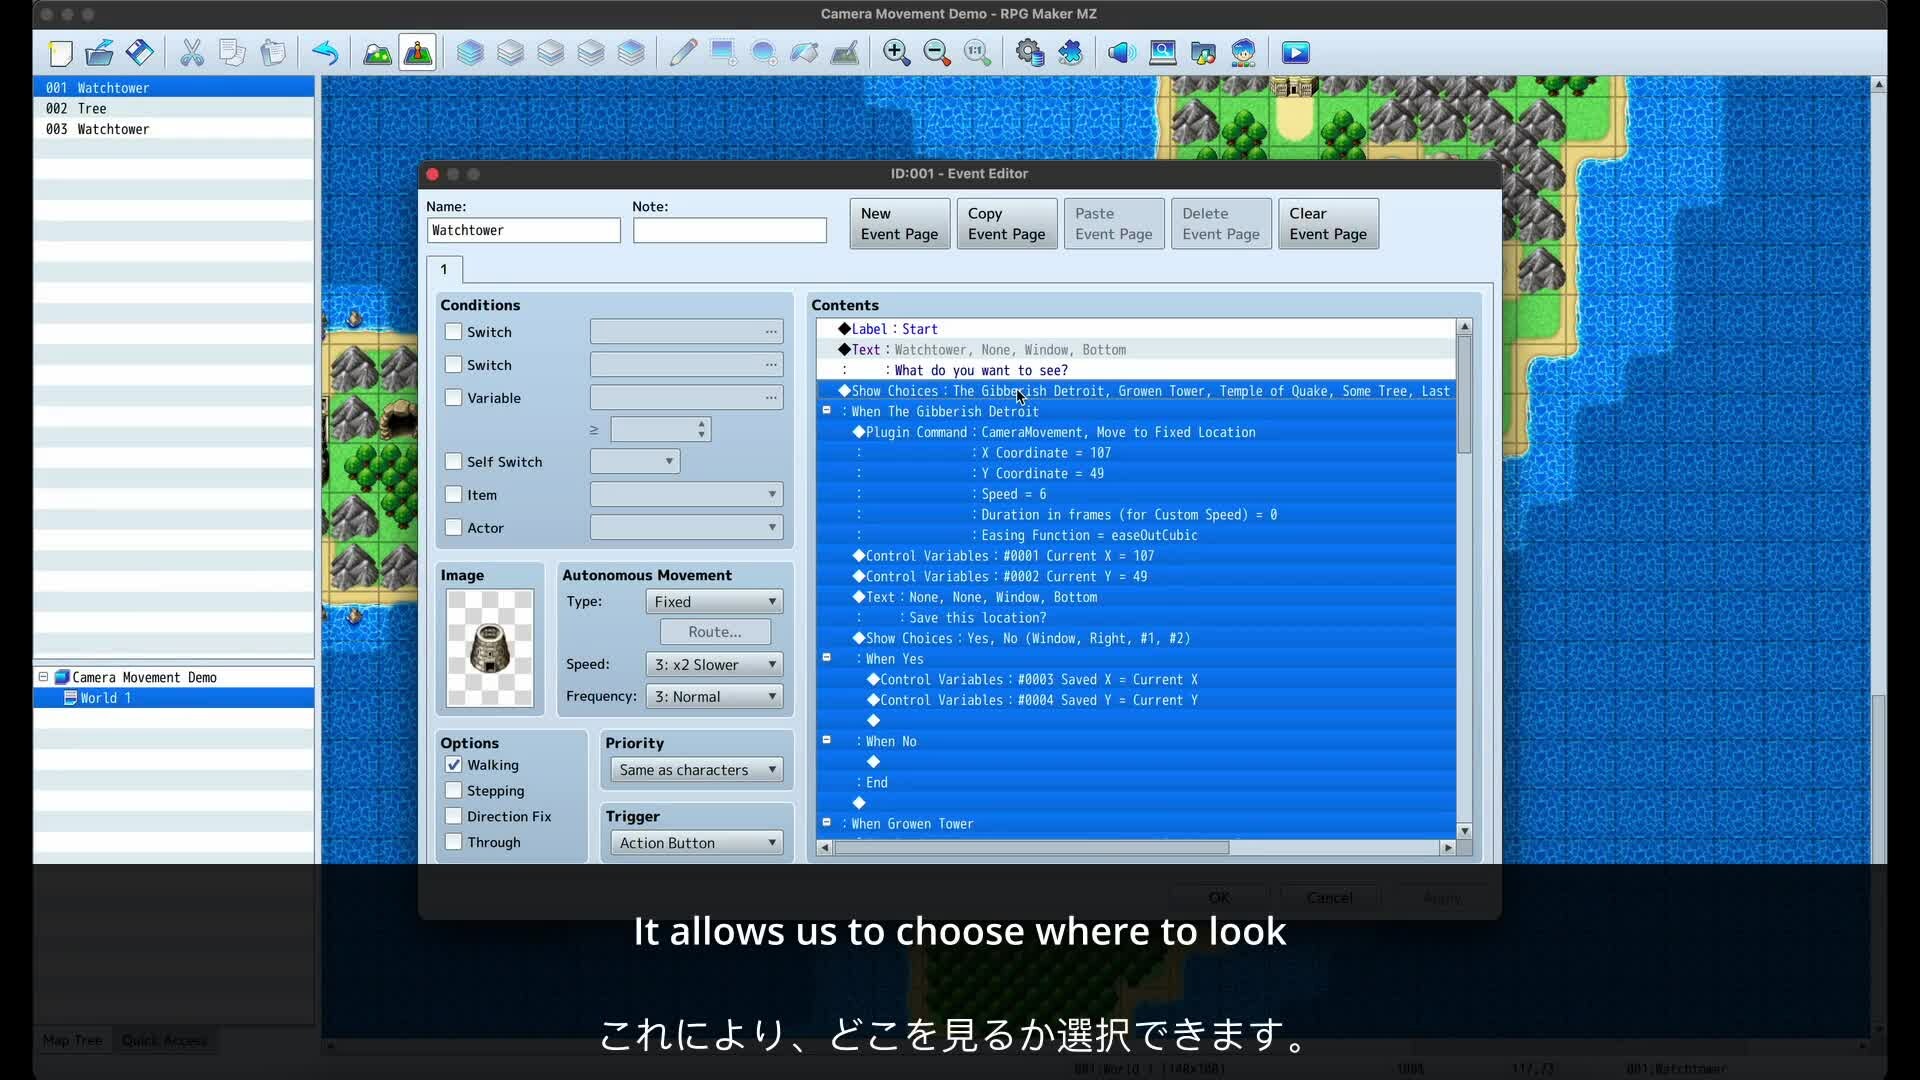Screen dimensions: 1920x1080
Task: Click the New Event Page button
Action: click(899, 224)
